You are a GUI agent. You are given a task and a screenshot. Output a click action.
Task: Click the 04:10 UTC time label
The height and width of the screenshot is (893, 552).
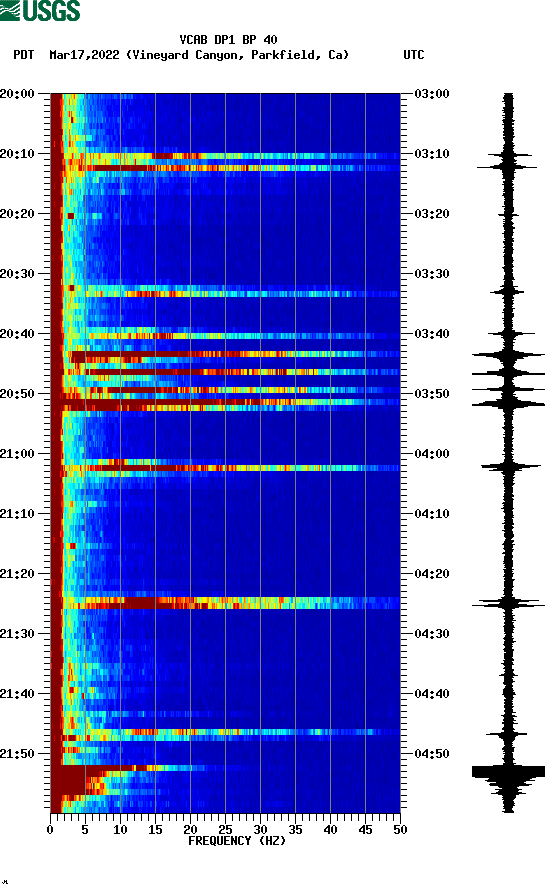coord(432,514)
